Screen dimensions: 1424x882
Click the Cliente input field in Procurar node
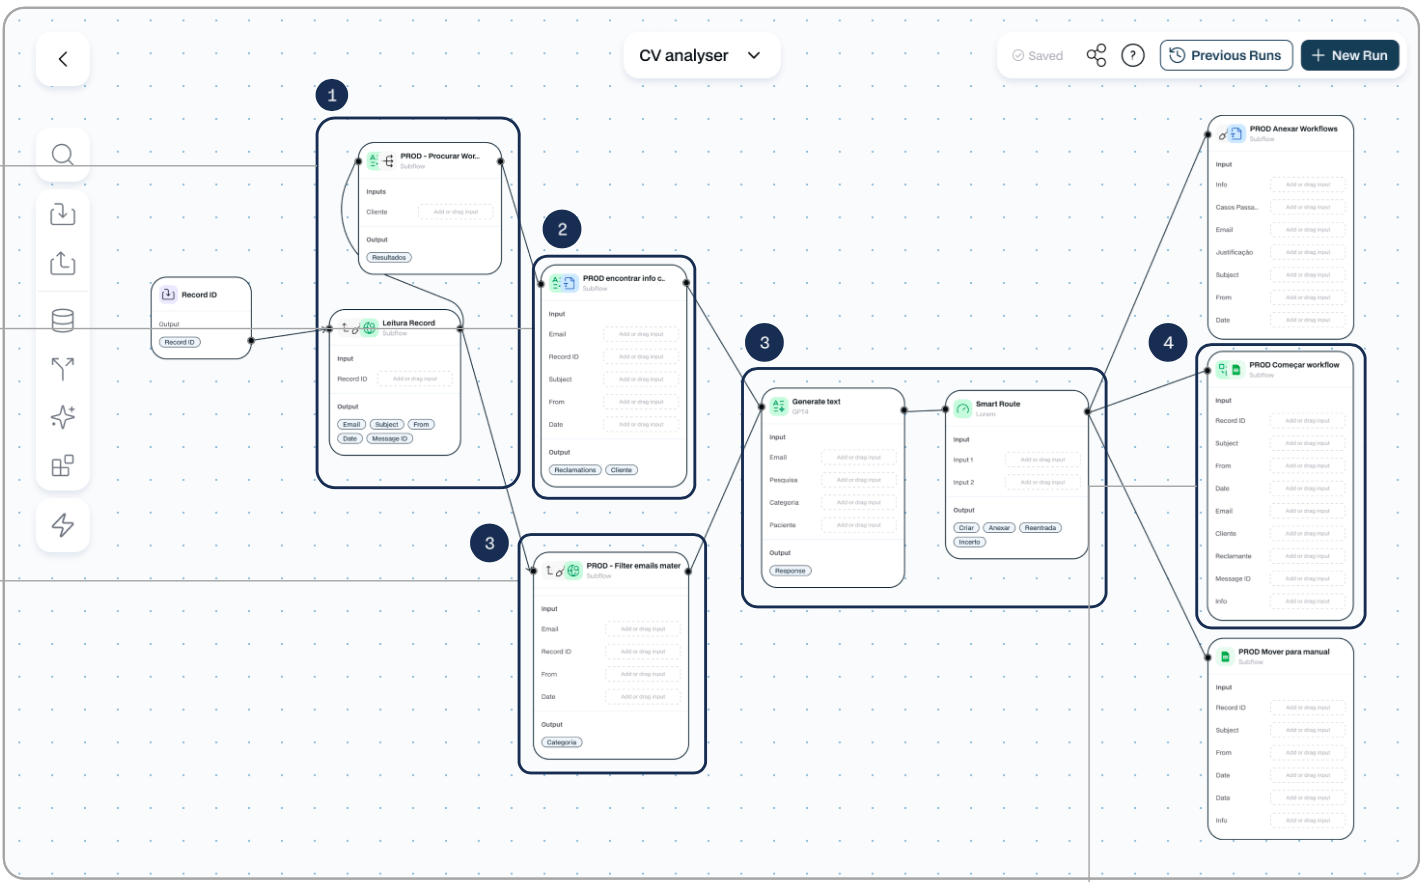[455, 212]
